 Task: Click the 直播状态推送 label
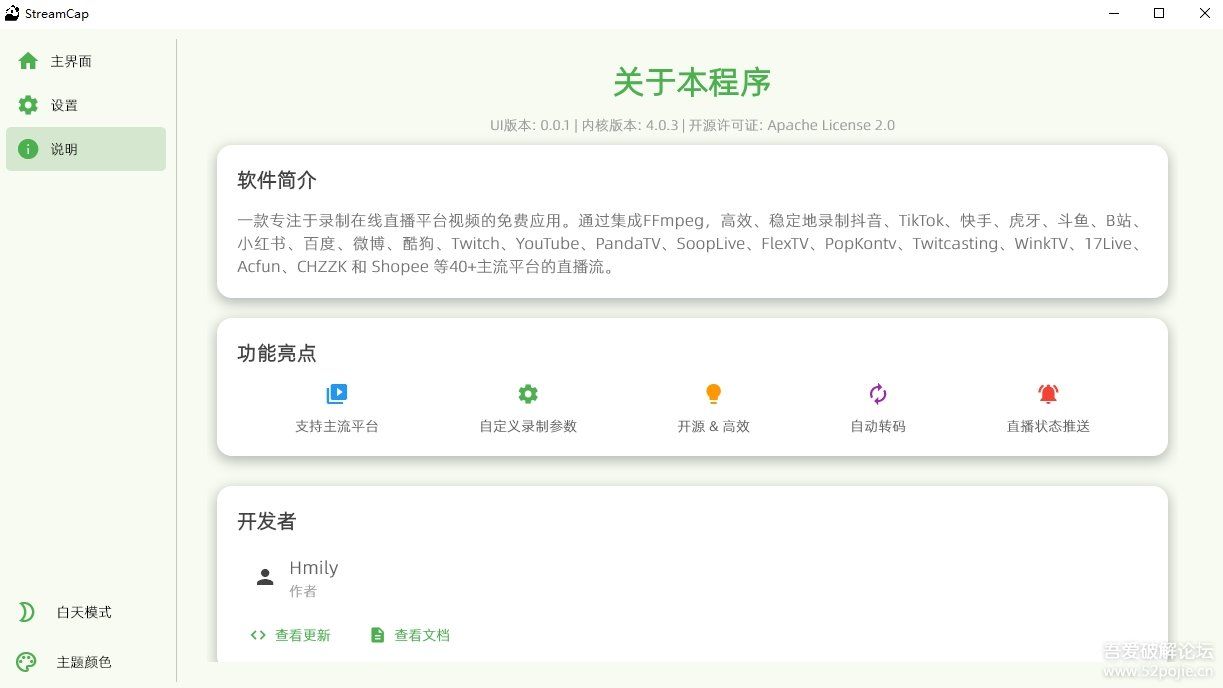pos(1048,426)
